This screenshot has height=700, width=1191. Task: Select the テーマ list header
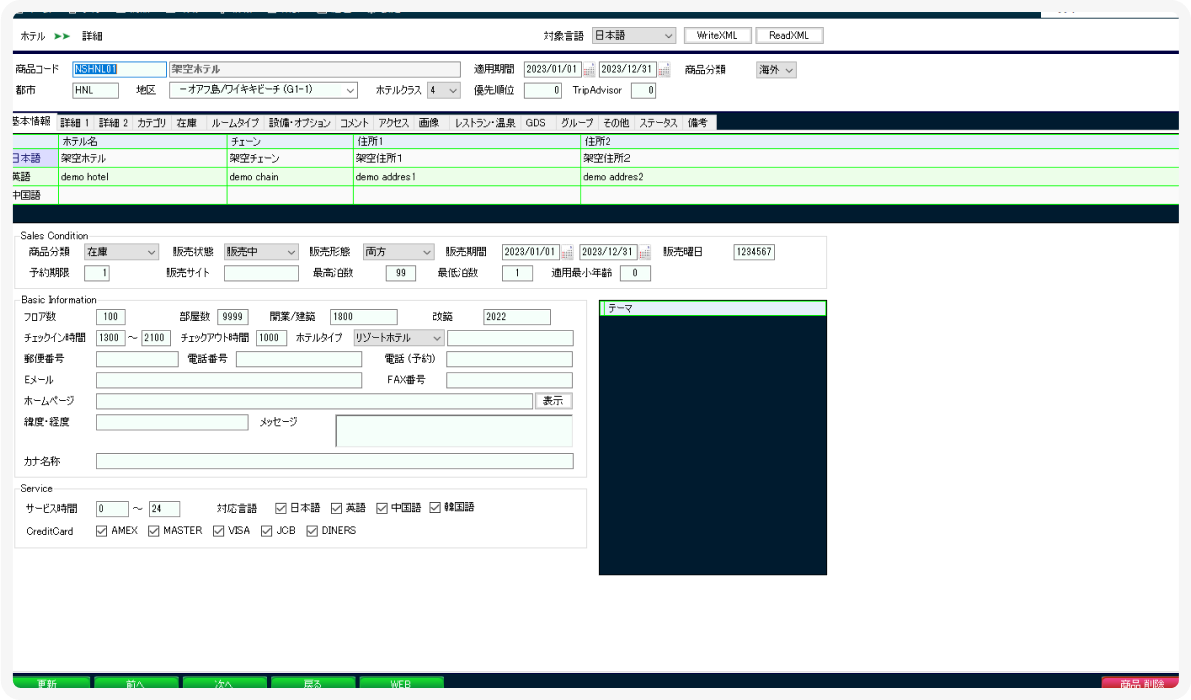[x=712, y=309]
